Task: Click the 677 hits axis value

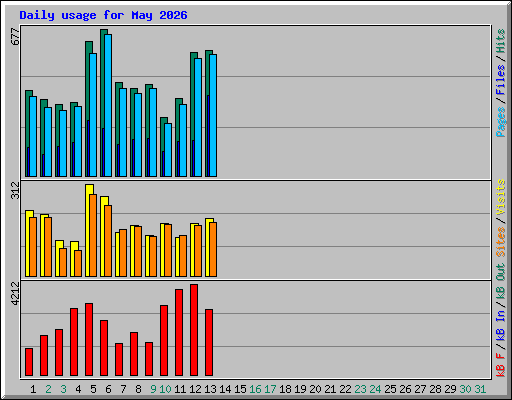Action: [15, 36]
